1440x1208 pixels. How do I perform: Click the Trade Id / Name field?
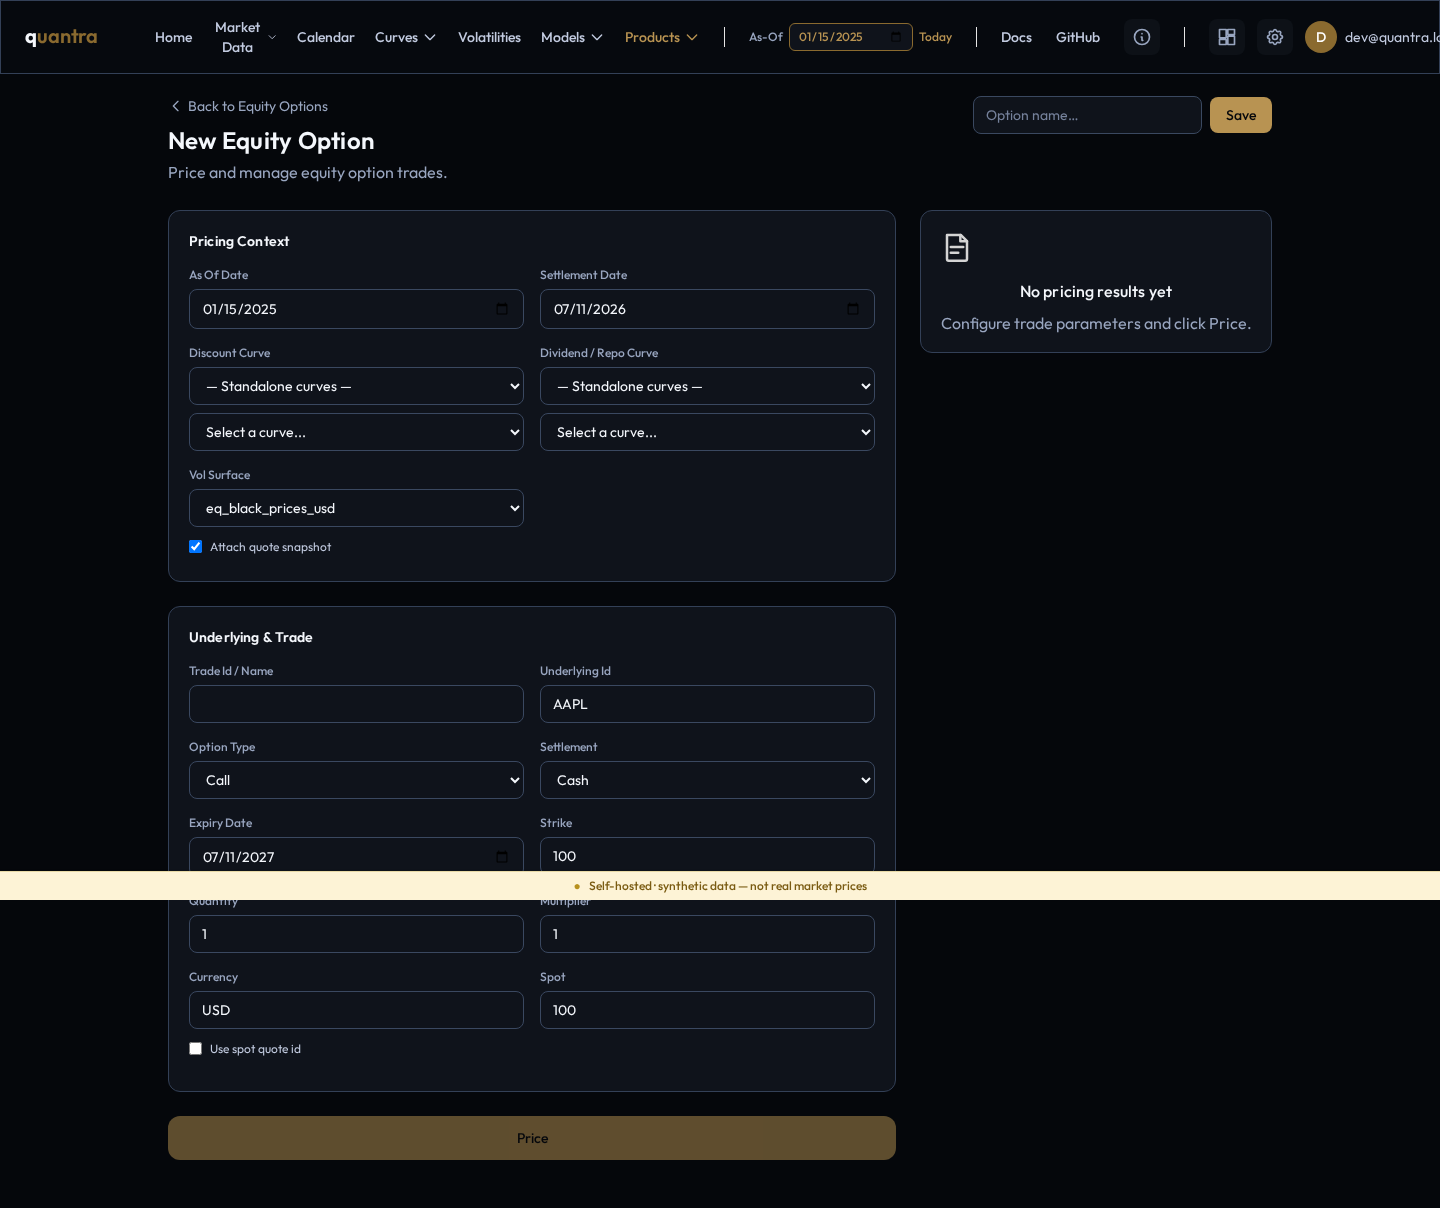click(356, 704)
